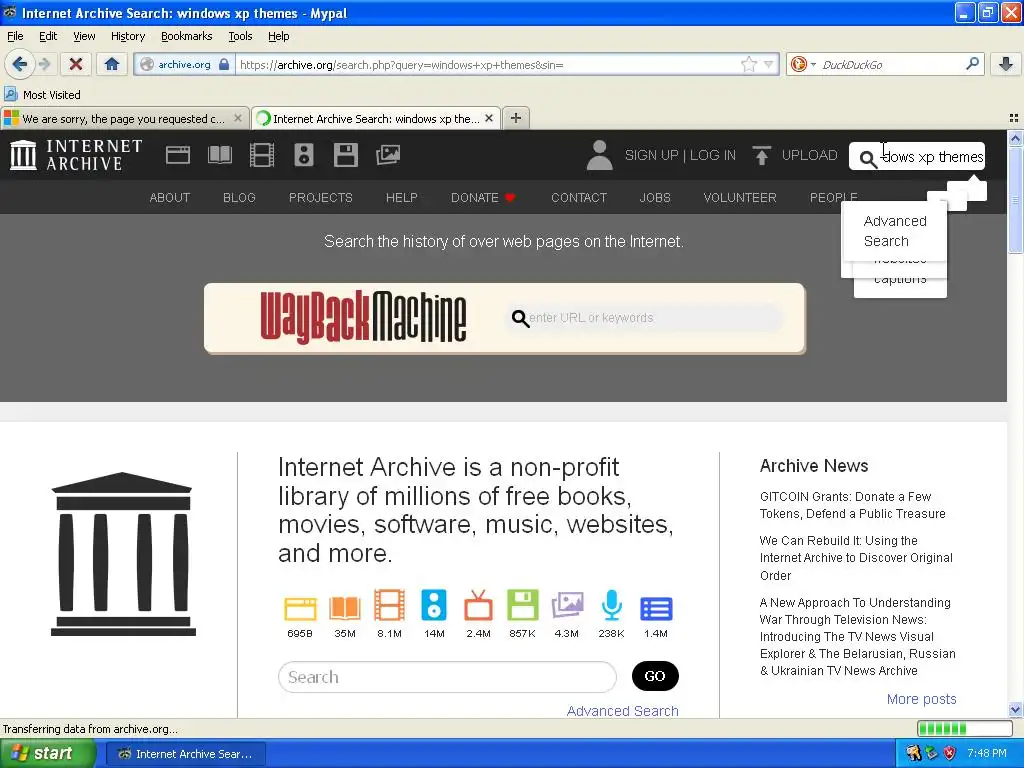The width and height of the screenshot is (1024, 768).
Task: Open URL history dropdown arrow
Action: [x=769, y=64]
